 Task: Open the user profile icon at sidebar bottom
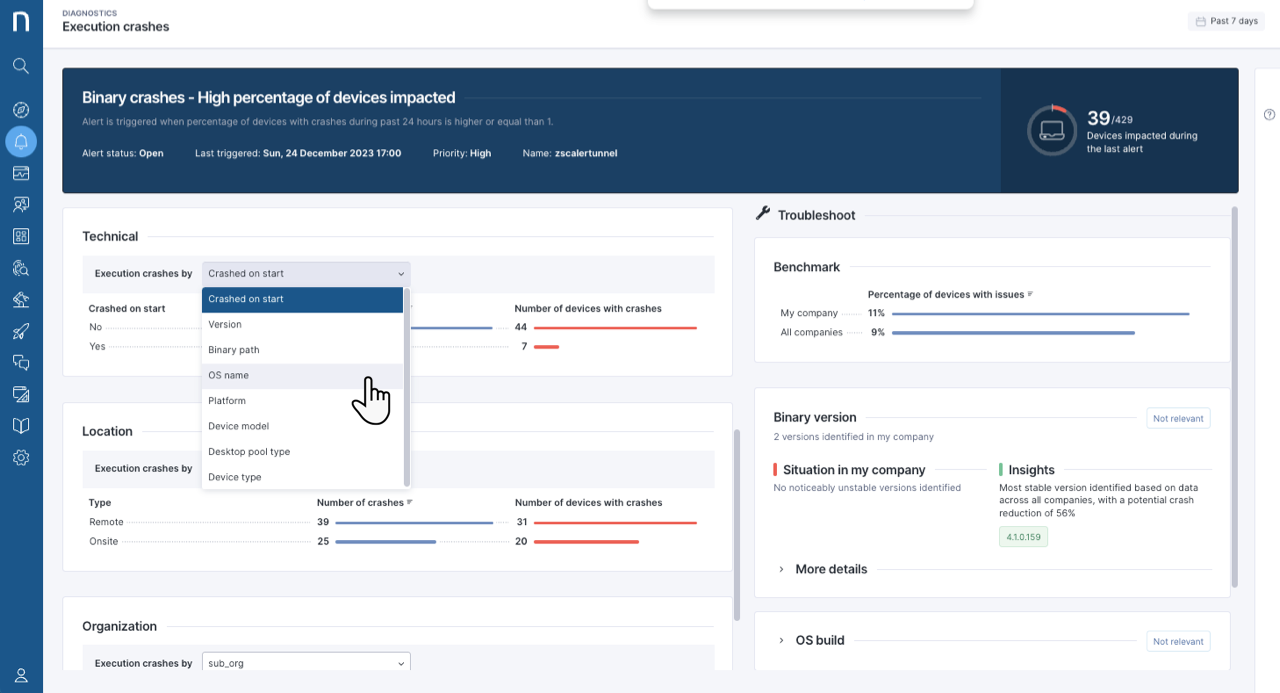pyautogui.click(x=21, y=675)
